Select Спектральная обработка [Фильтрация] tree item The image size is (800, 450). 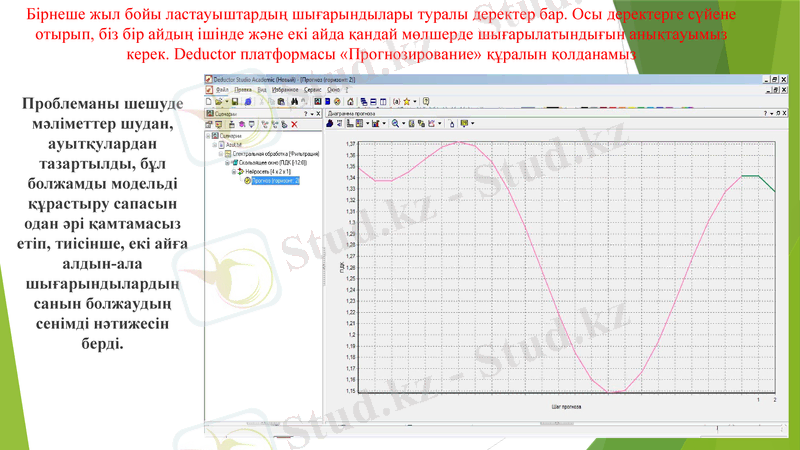[x=276, y=154]
